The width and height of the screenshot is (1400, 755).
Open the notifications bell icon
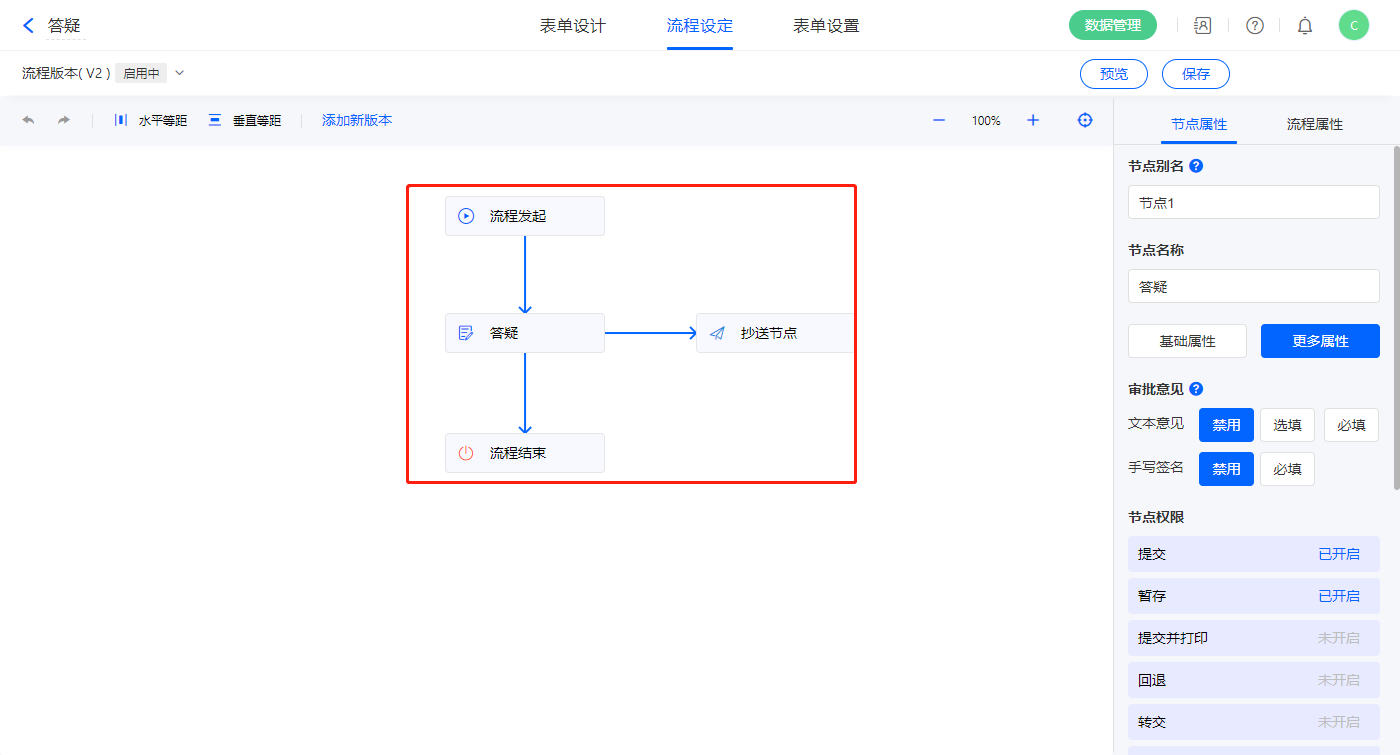[x=1305, y=26]
